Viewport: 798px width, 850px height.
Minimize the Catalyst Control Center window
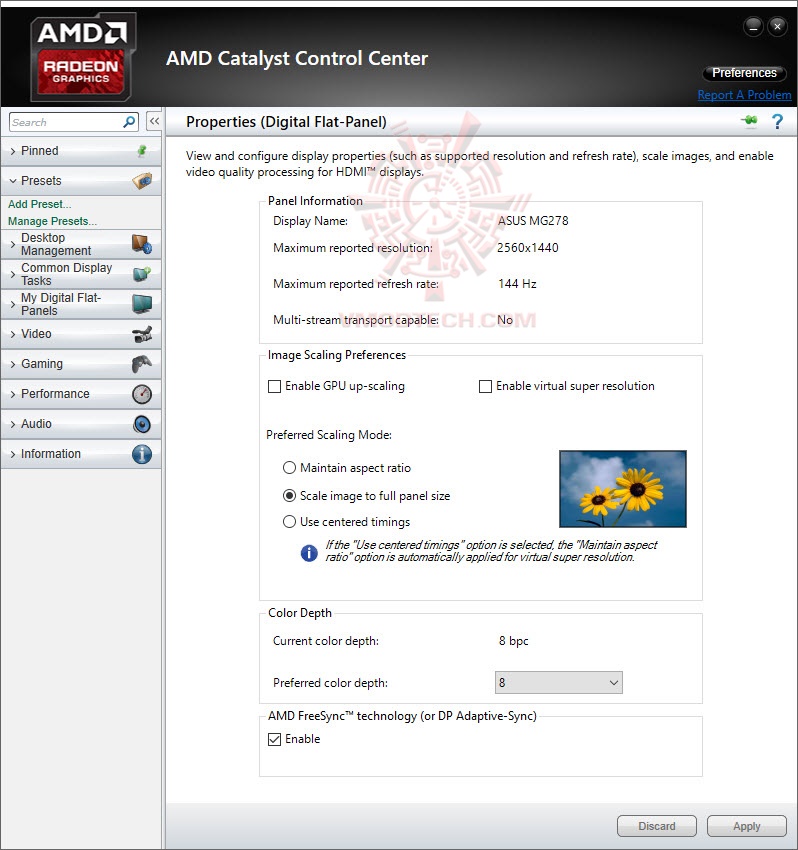pyautogui.click(x=753, y=27)
